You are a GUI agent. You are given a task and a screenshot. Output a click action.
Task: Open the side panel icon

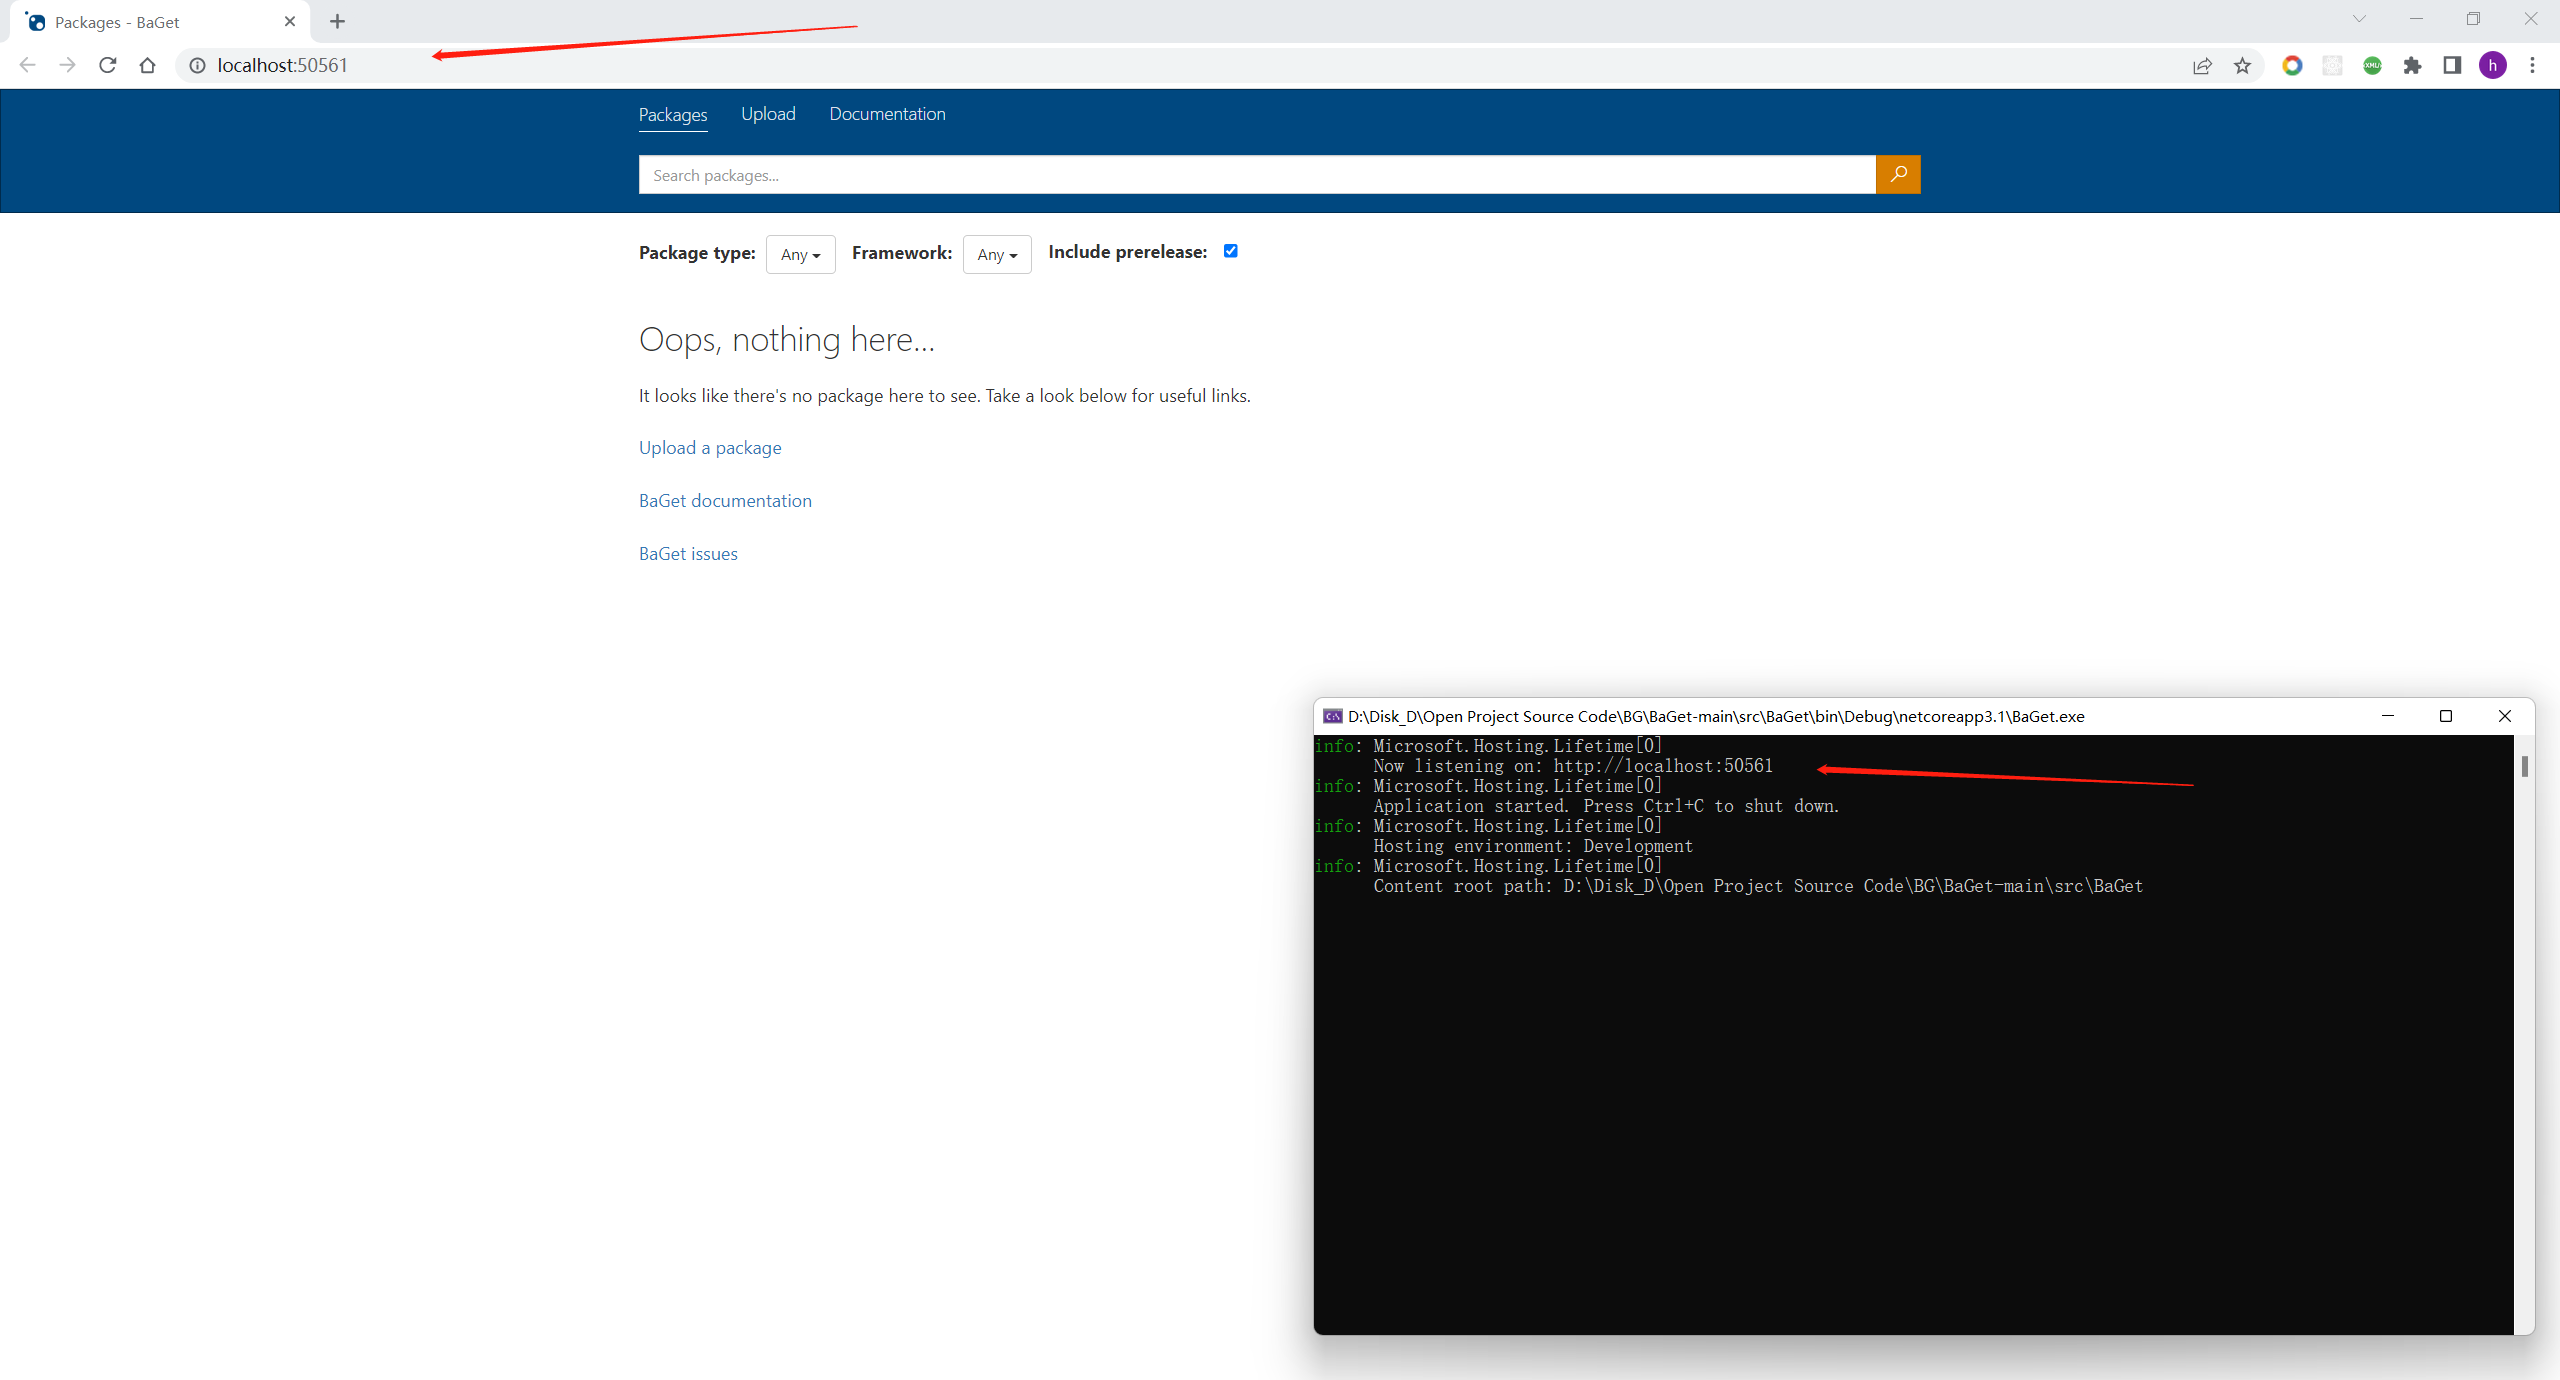point(2452,65)
